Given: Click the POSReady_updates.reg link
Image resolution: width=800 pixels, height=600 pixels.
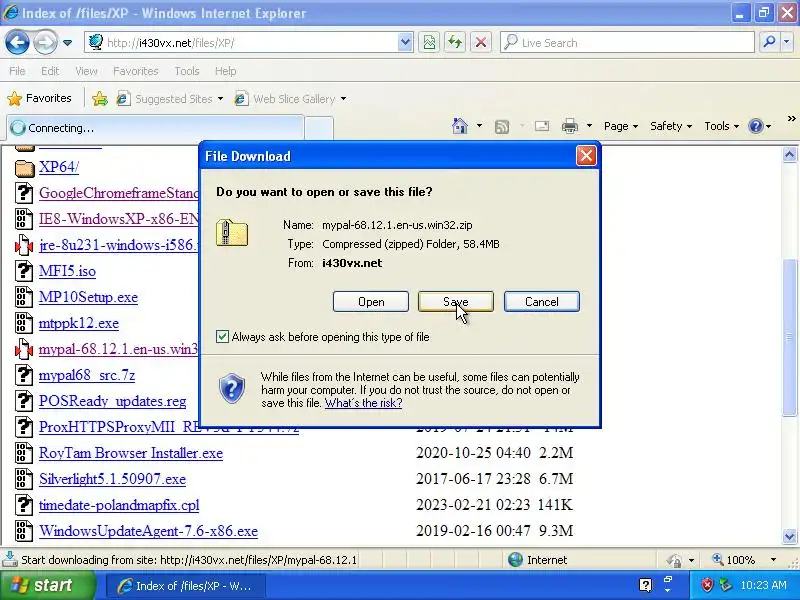Looking at the screenshot, I should click(x=113, y=401).
